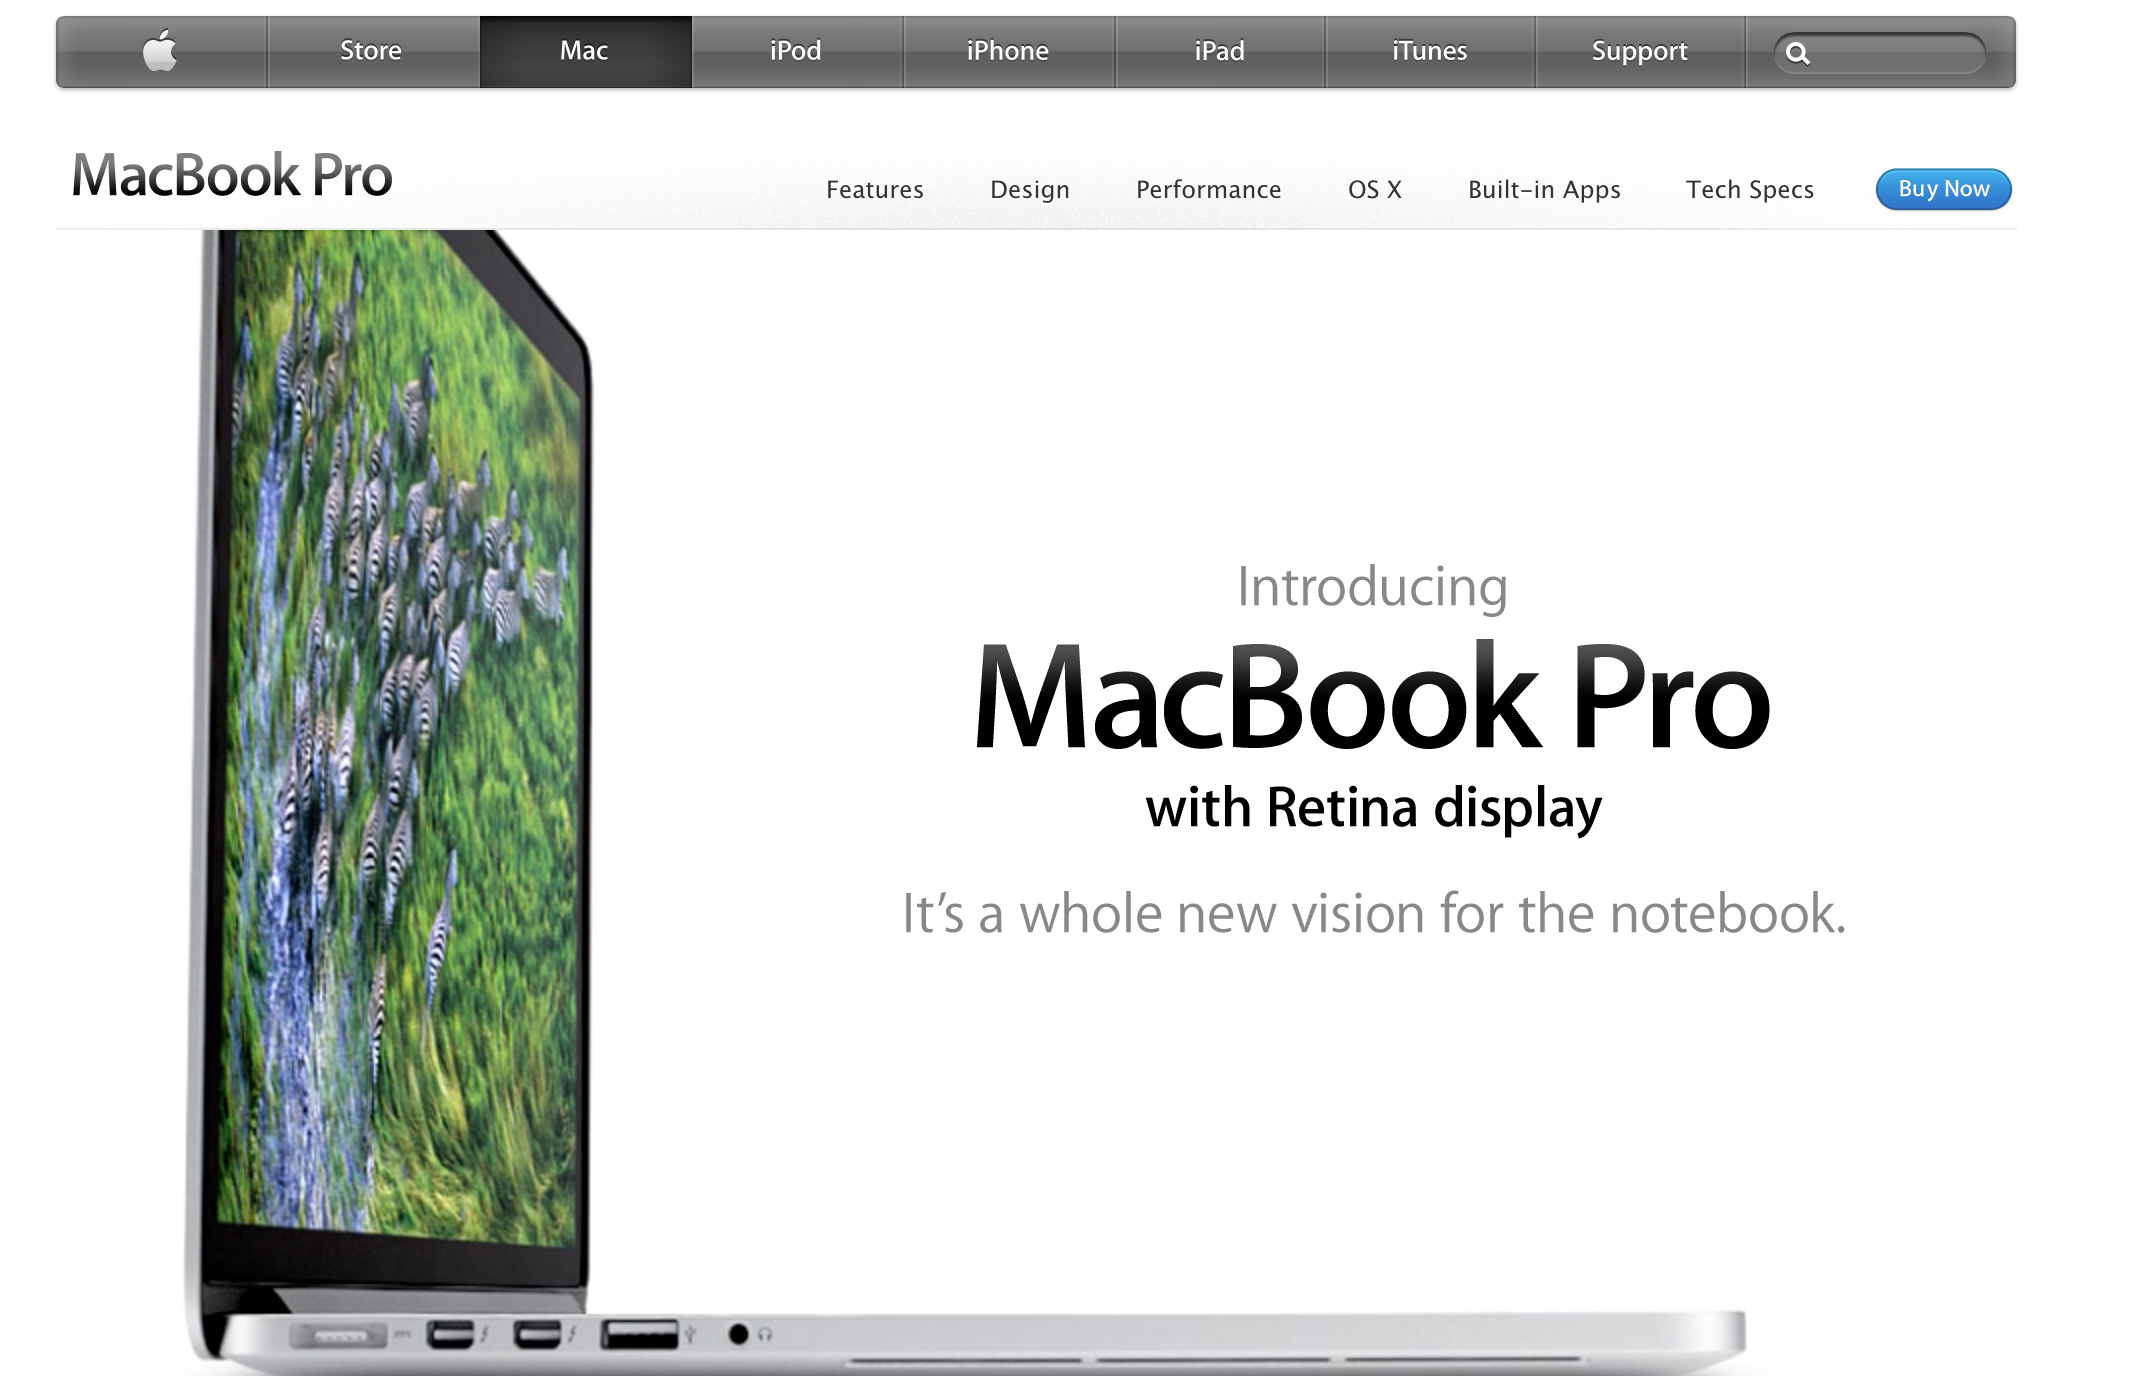Go to the iPod tab
This screenshot has height=1376, width=2140.
pyautogui.click(x=796, y=51)
